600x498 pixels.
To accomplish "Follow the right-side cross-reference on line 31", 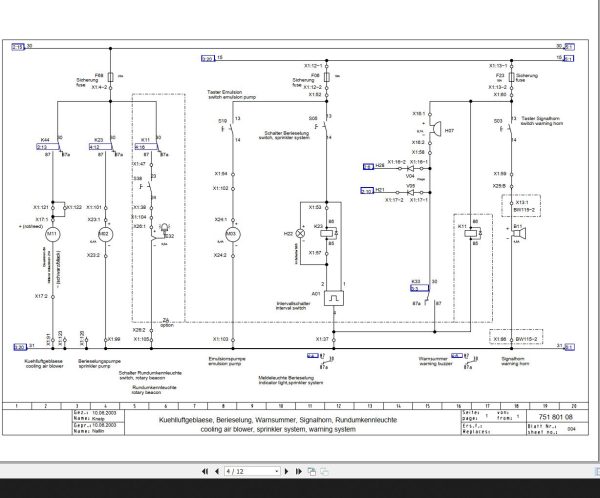I will click(569, 347).
